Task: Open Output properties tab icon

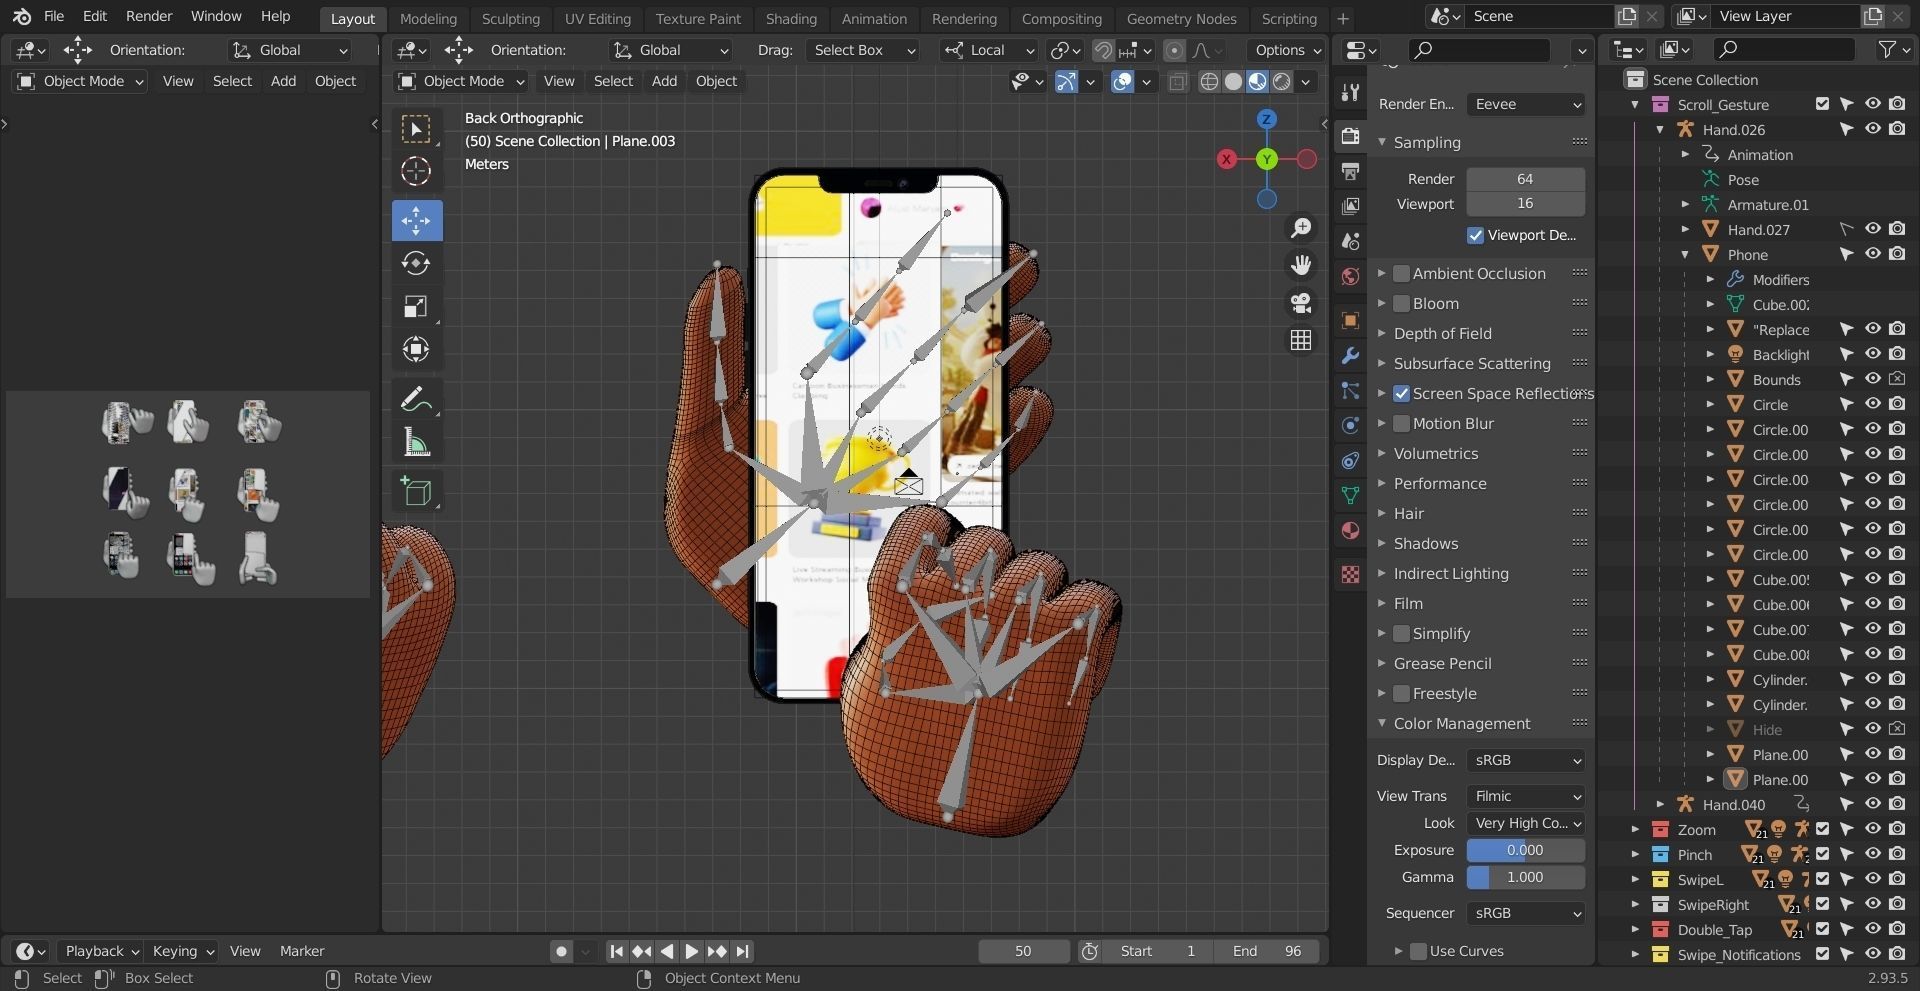Action: click(x=1350, y=171)
